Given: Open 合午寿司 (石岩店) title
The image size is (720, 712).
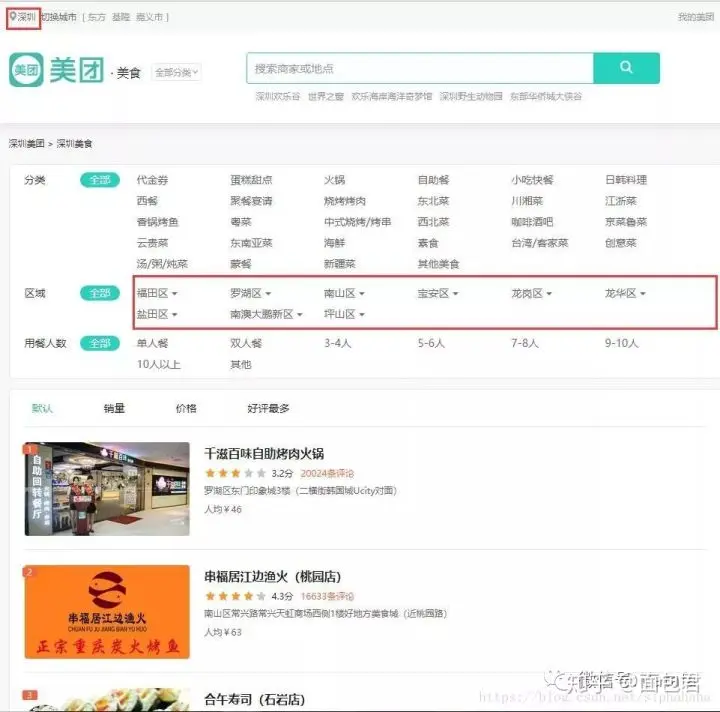Looking at the screenshot, I should [x=254, y=700].
